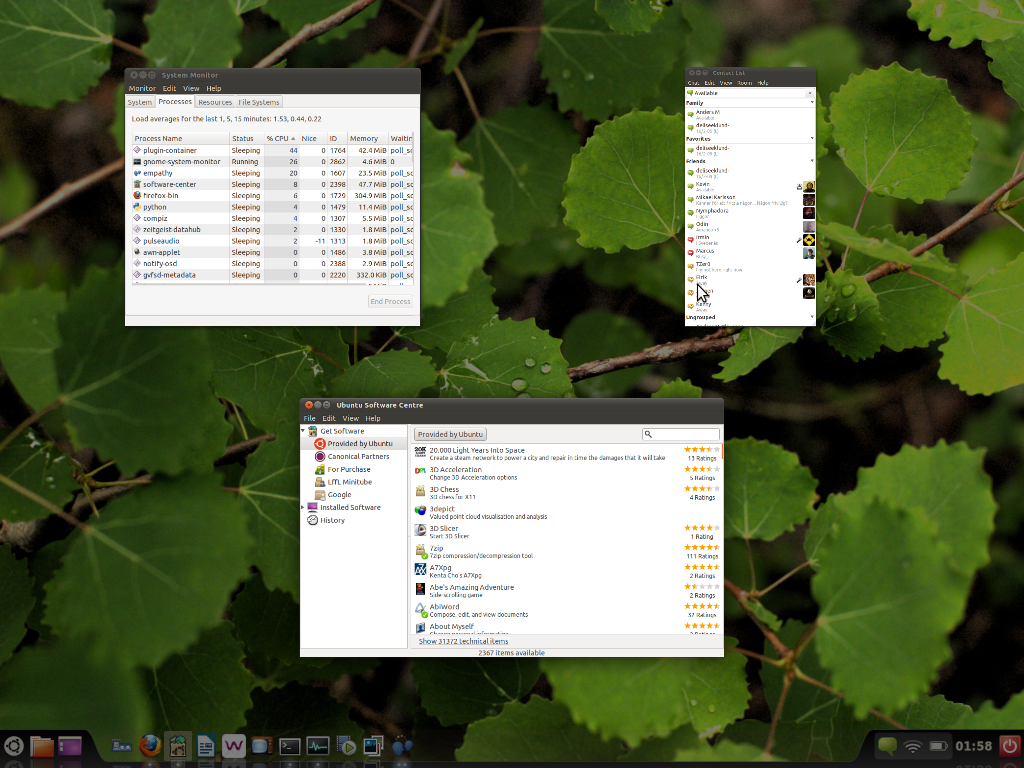Open the Wi-Fi network indicator
The width and height of the screenshot is (1024, 768).
point(912,746)
